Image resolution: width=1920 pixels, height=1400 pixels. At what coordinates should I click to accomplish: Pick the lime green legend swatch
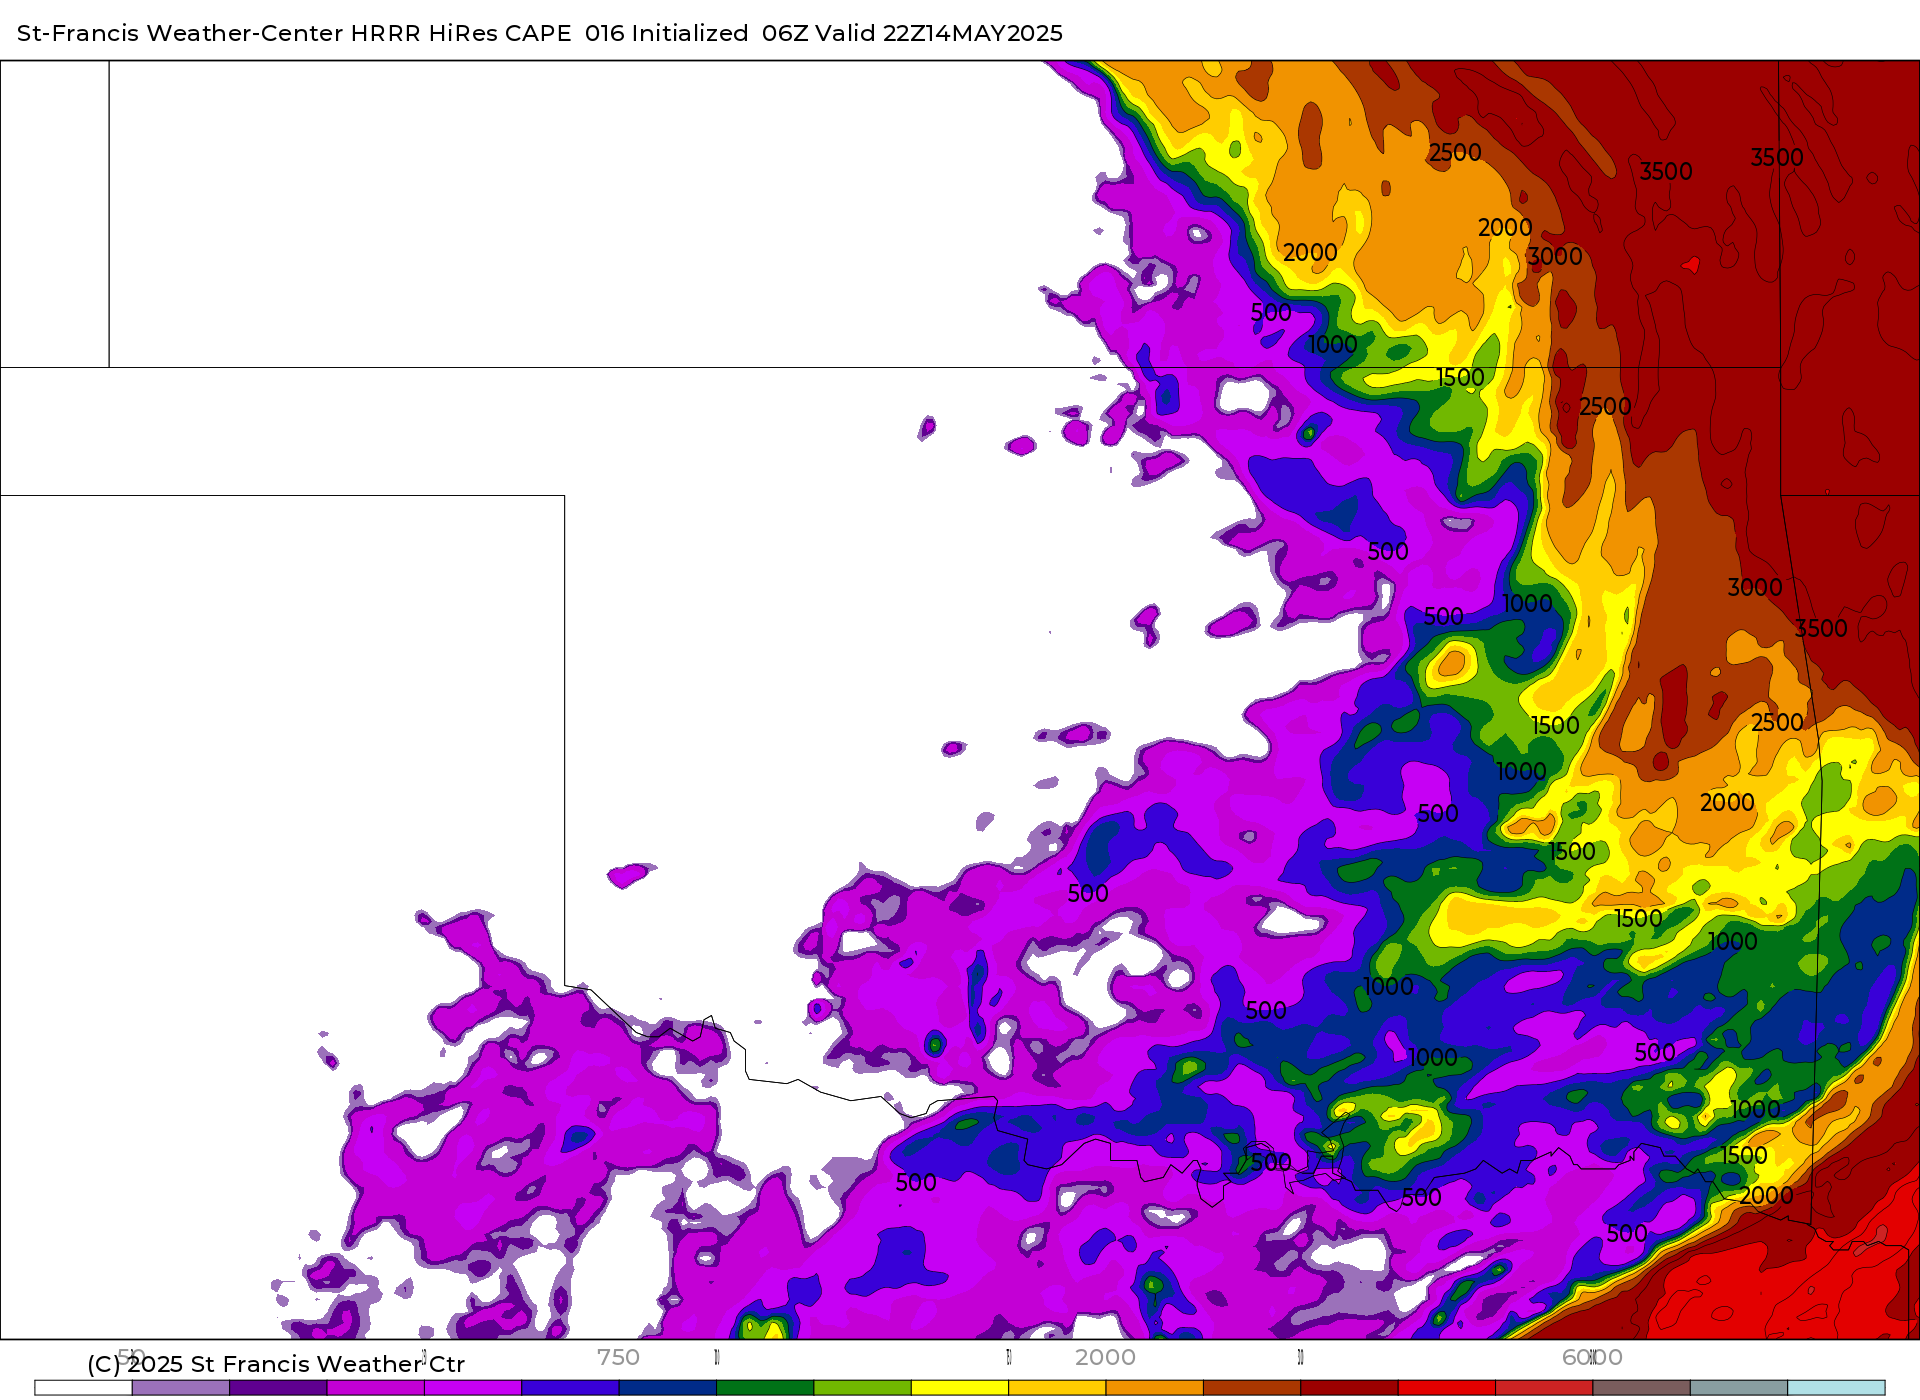(862, 1388)
